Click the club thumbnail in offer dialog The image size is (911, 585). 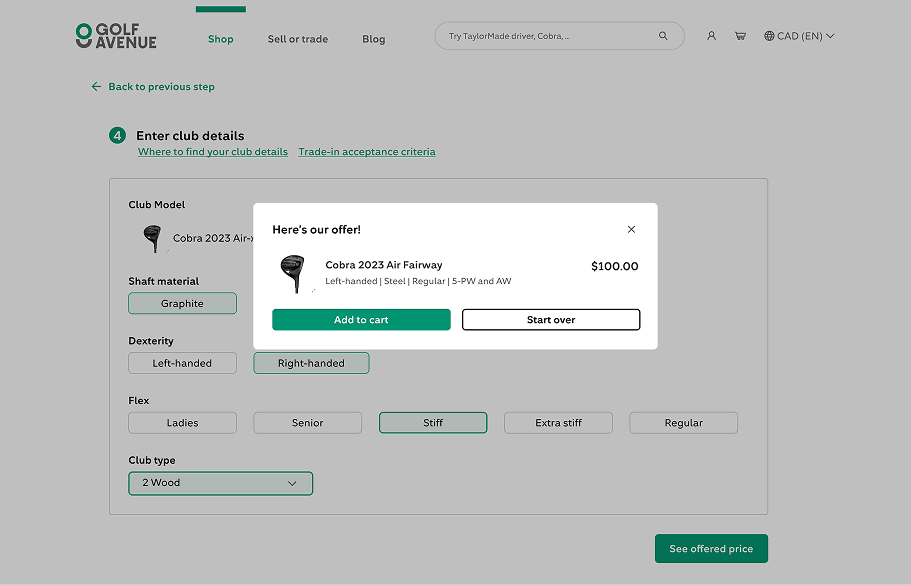(293, 273)
